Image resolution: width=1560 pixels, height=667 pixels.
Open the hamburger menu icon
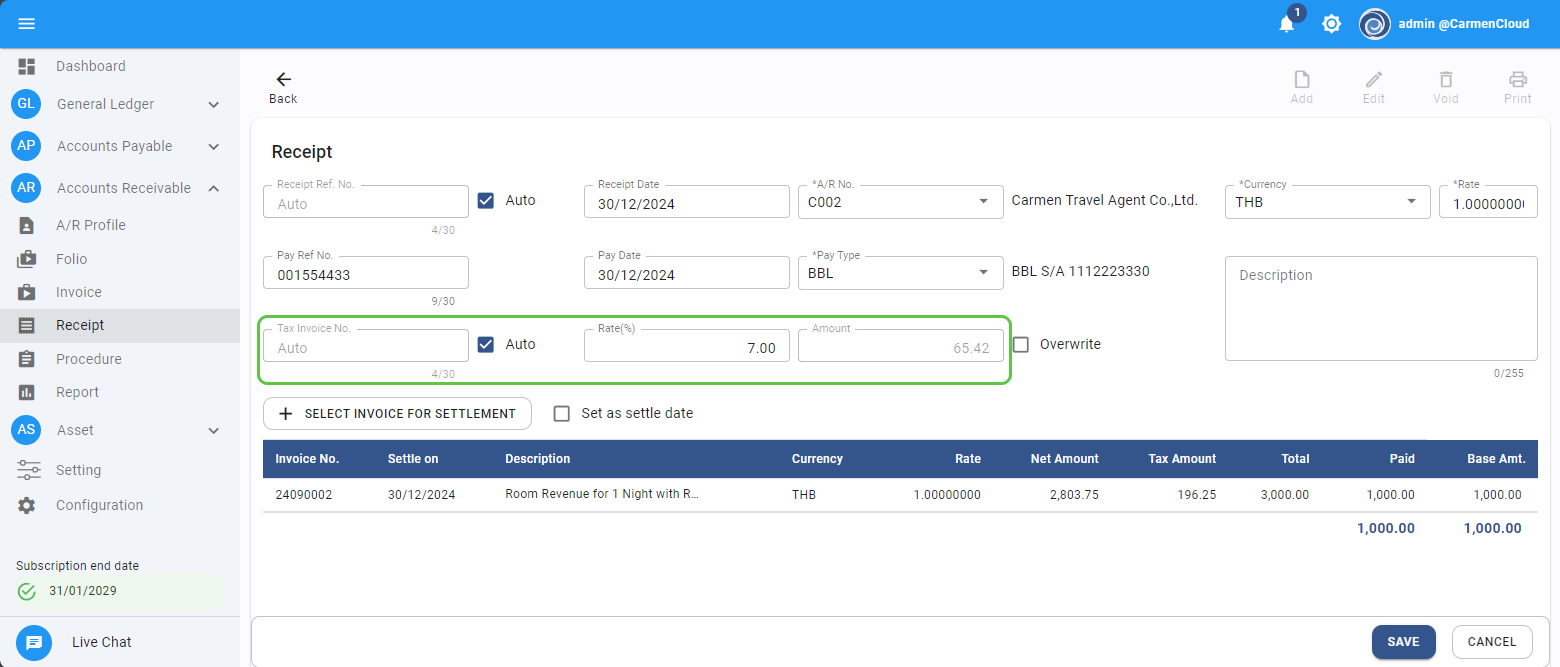[x=27, y=24]
